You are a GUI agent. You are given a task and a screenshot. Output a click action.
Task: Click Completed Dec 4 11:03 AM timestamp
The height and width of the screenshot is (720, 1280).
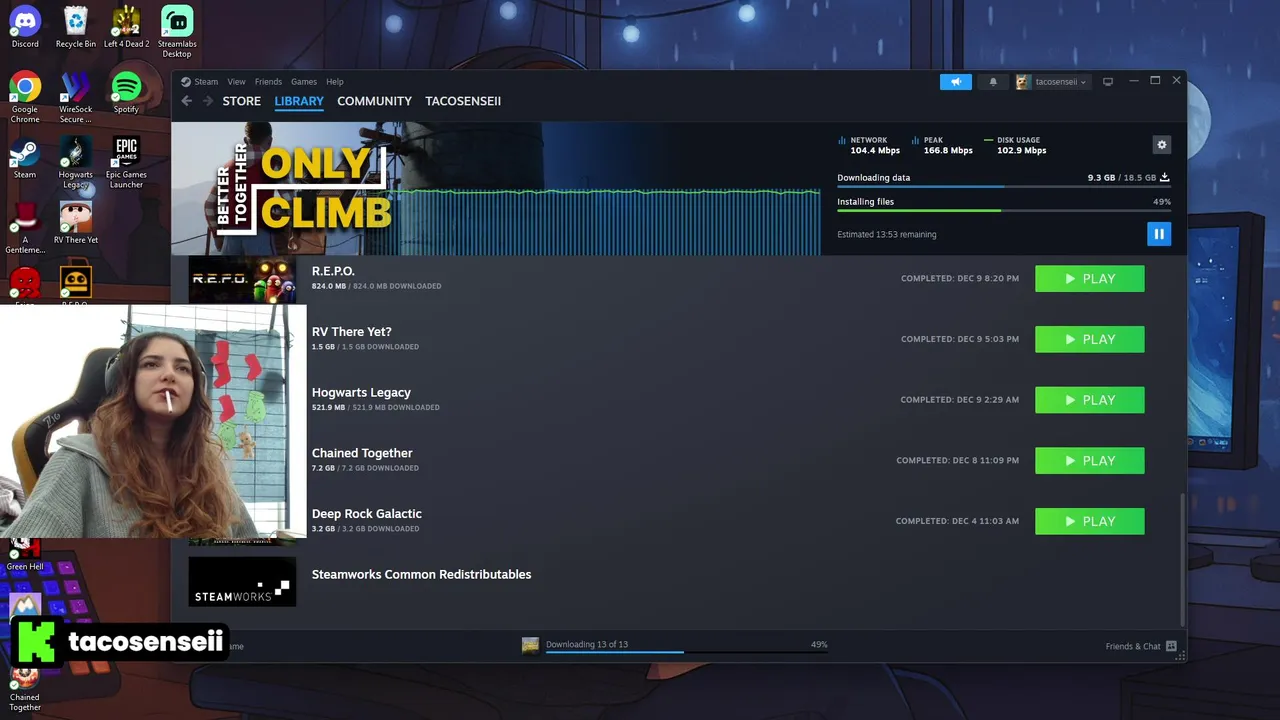(957, 521)
